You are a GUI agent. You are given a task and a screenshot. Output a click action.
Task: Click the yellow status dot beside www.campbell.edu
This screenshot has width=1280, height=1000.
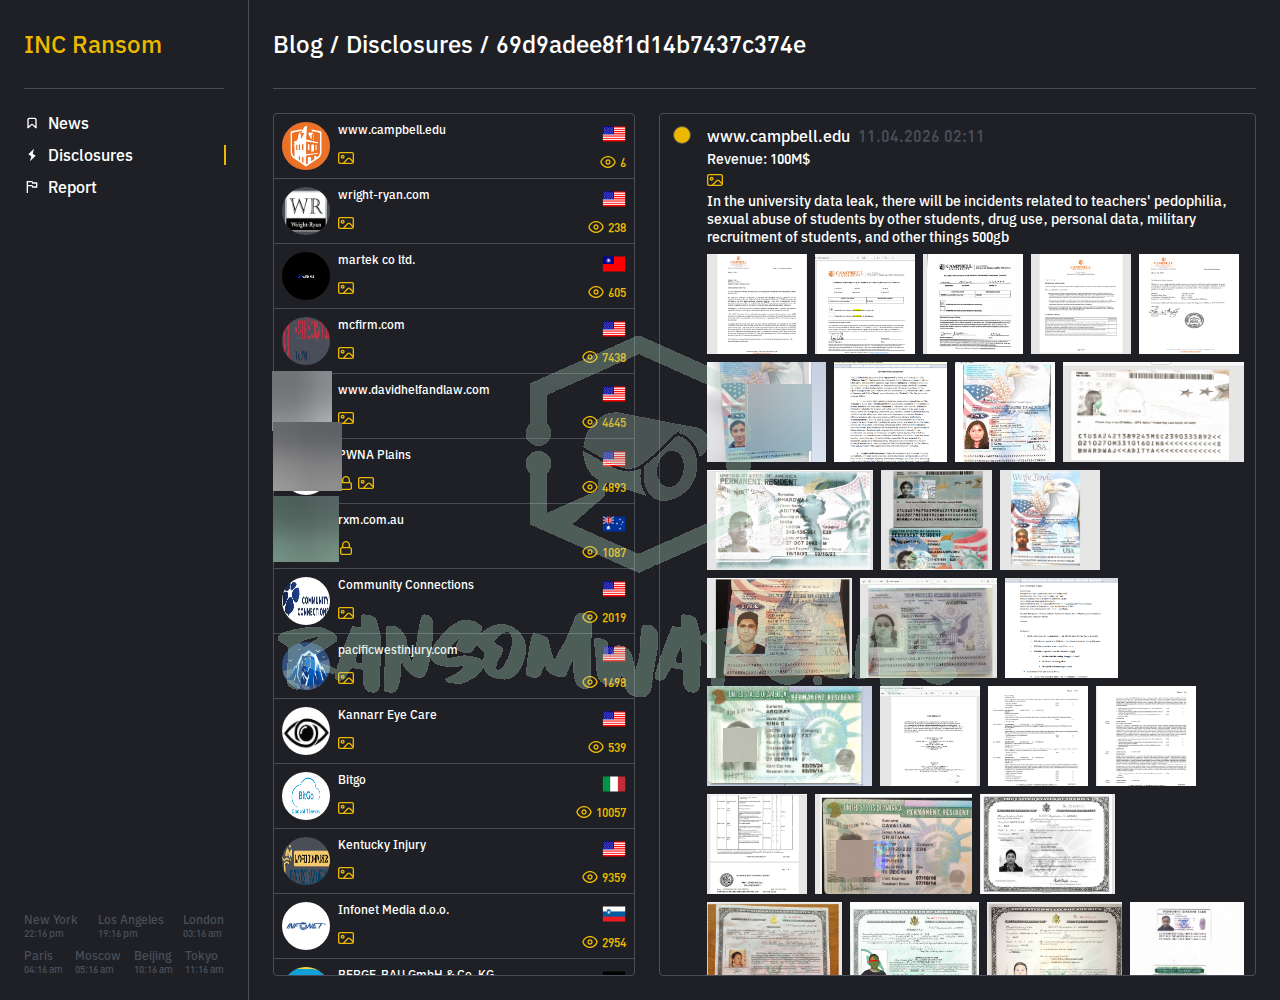(x=682, y=135)
